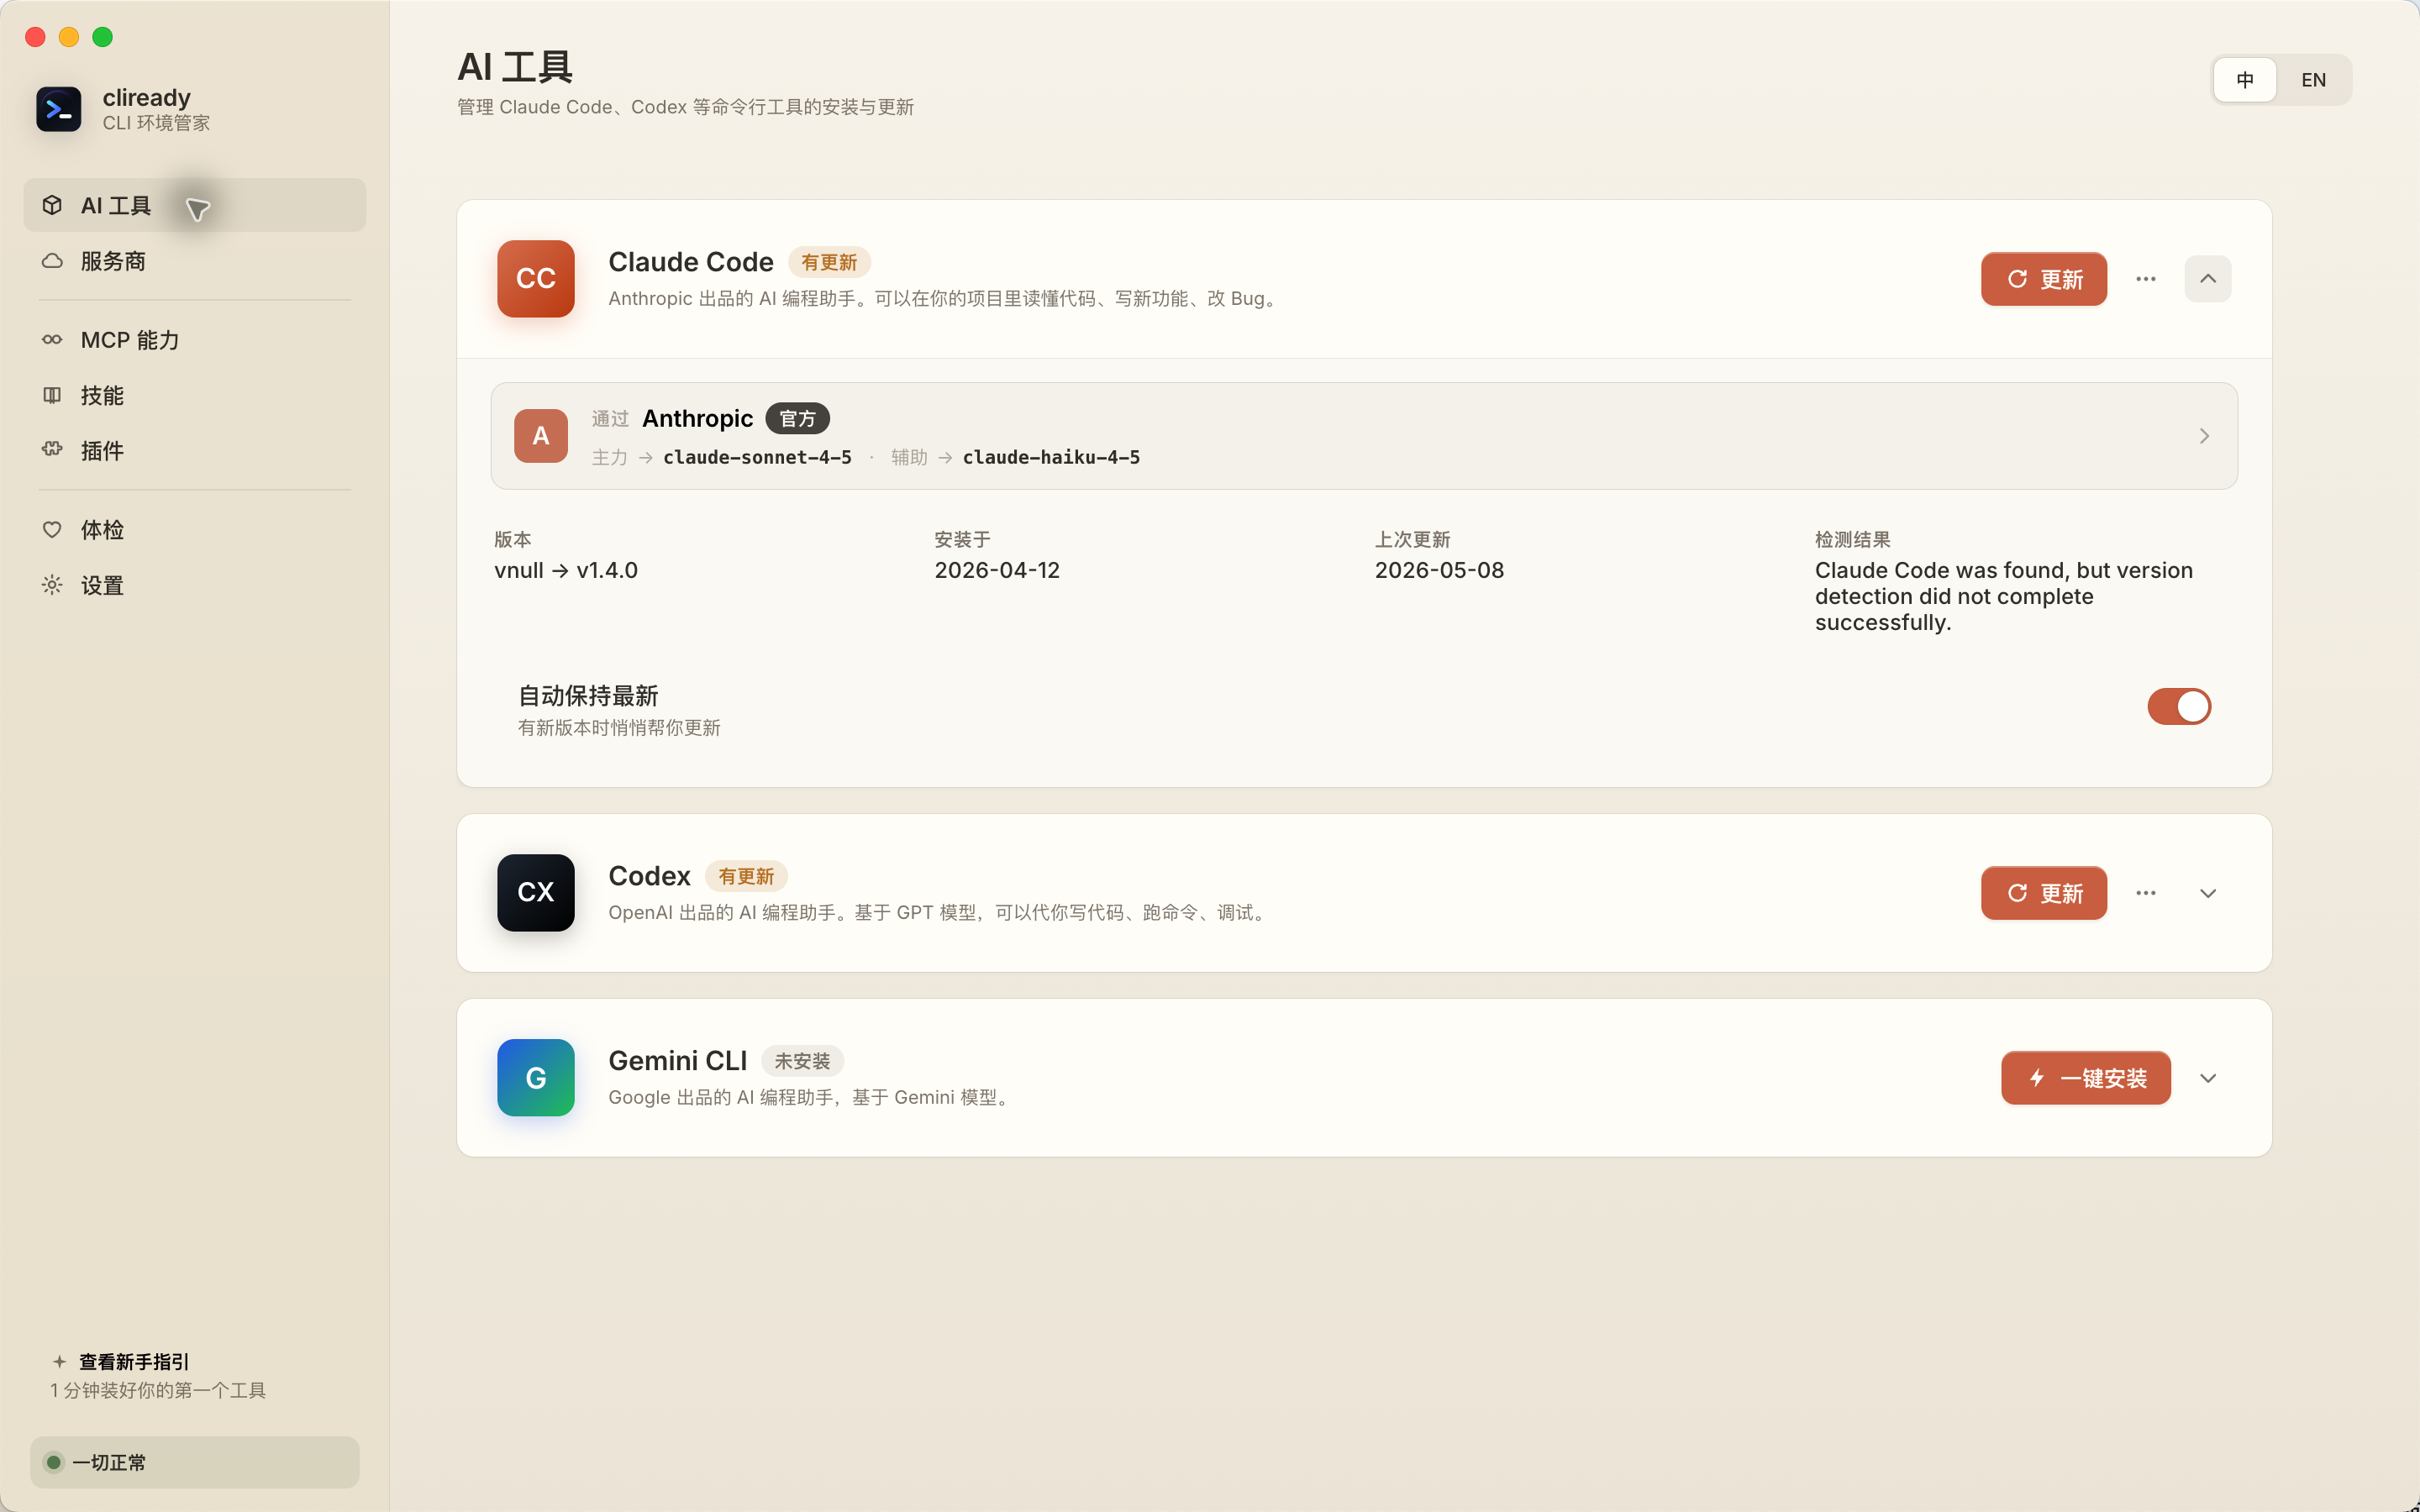The height and width of the screenshot is (1512, 2420).
Task: Click the Claude Code 有更新 badge
Action: click(829, 262)
